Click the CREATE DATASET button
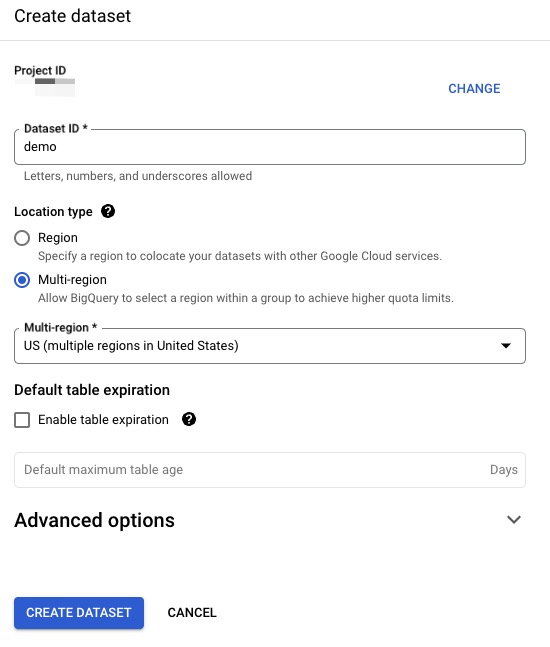Image resolution: width=550 pixels, height=647 pixels. click(x=79, y=613)
